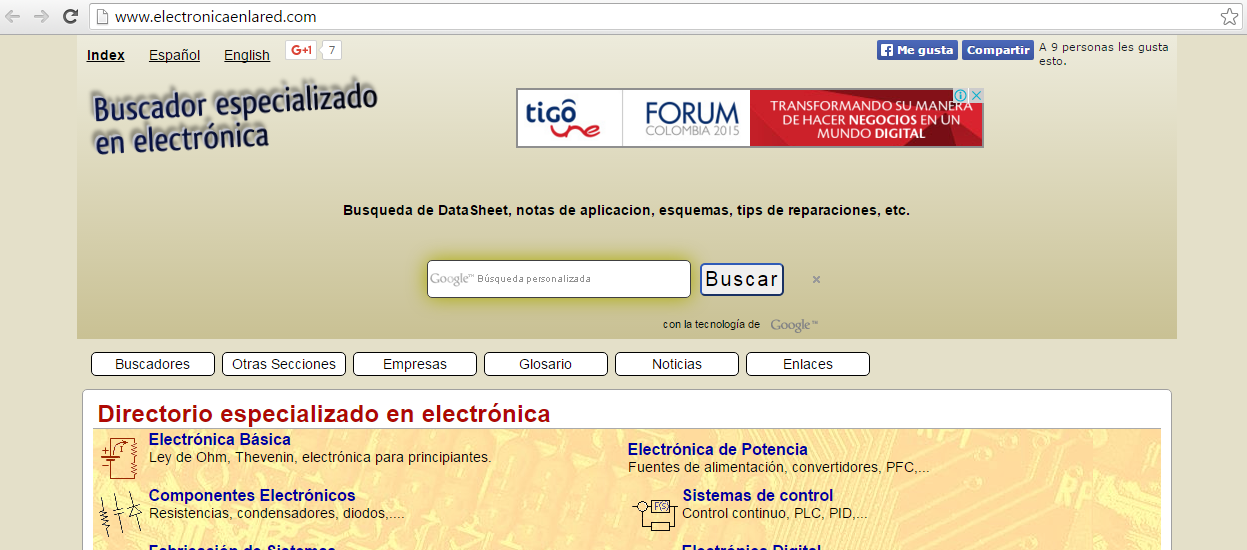Viewport: 1247px width, 550px height.
Task: Click the A 9 personas les gusta esto text
Action: click(1103, 54)
